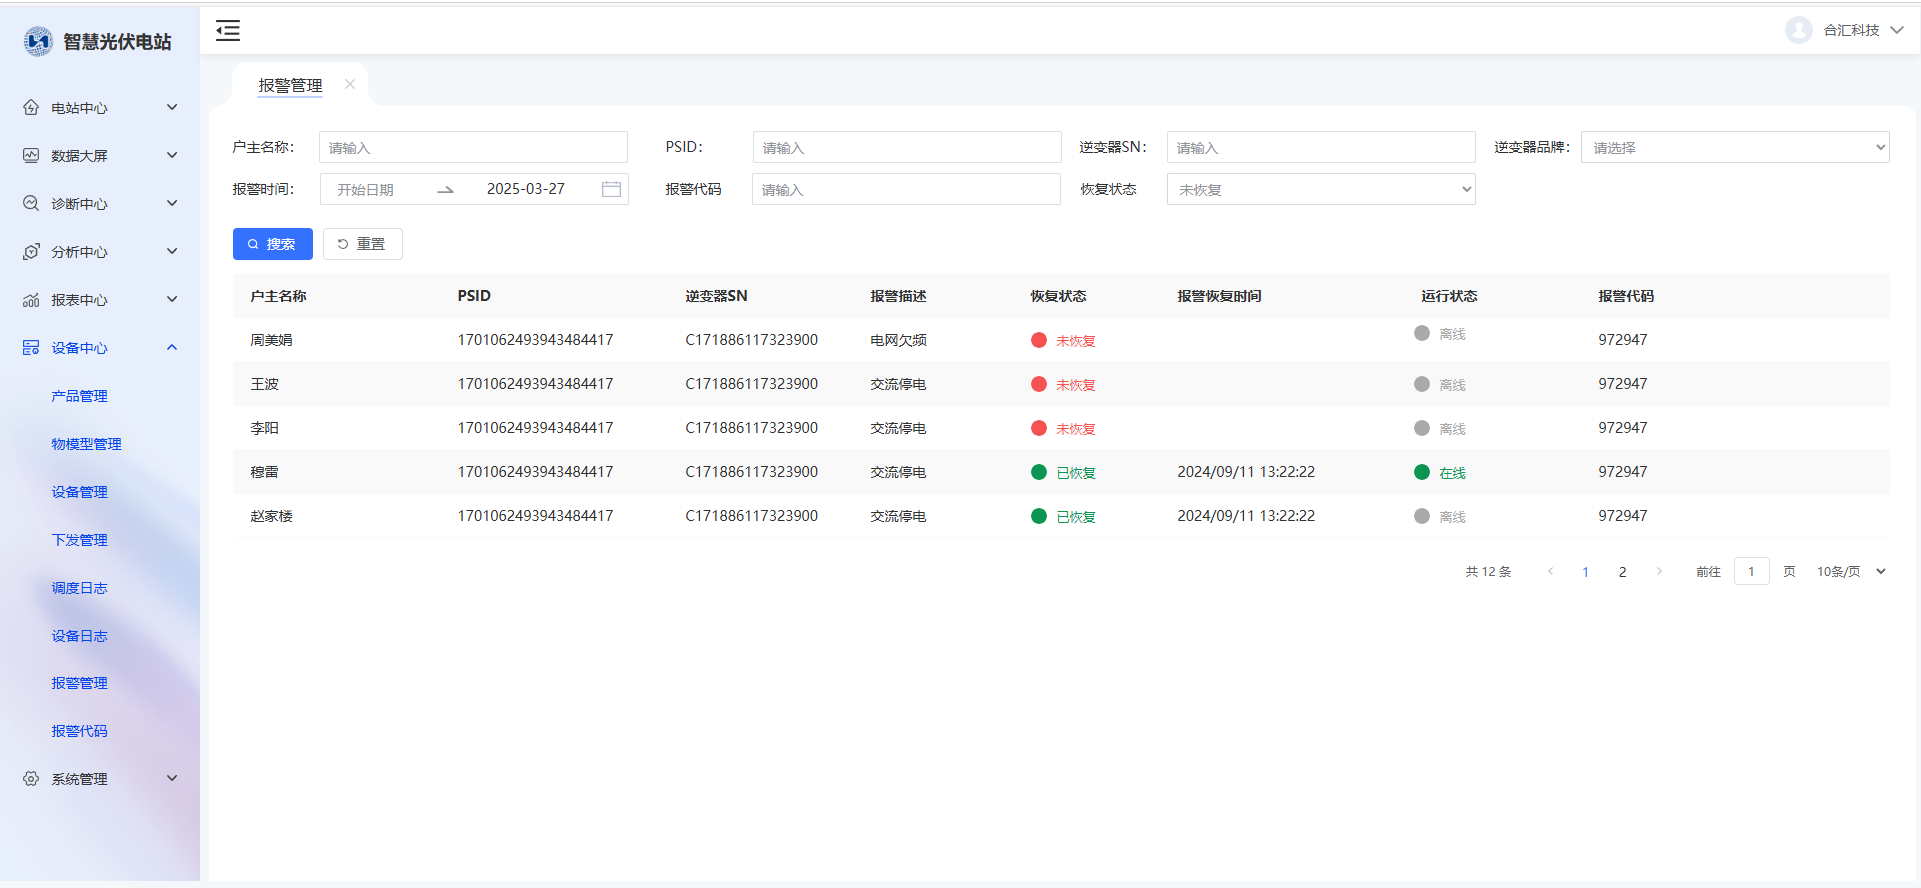The width and height of the screenshot is (1921, 888).
Task: Click the 分析中心 icon in sidebar
Action: click(x=31, y=251)
